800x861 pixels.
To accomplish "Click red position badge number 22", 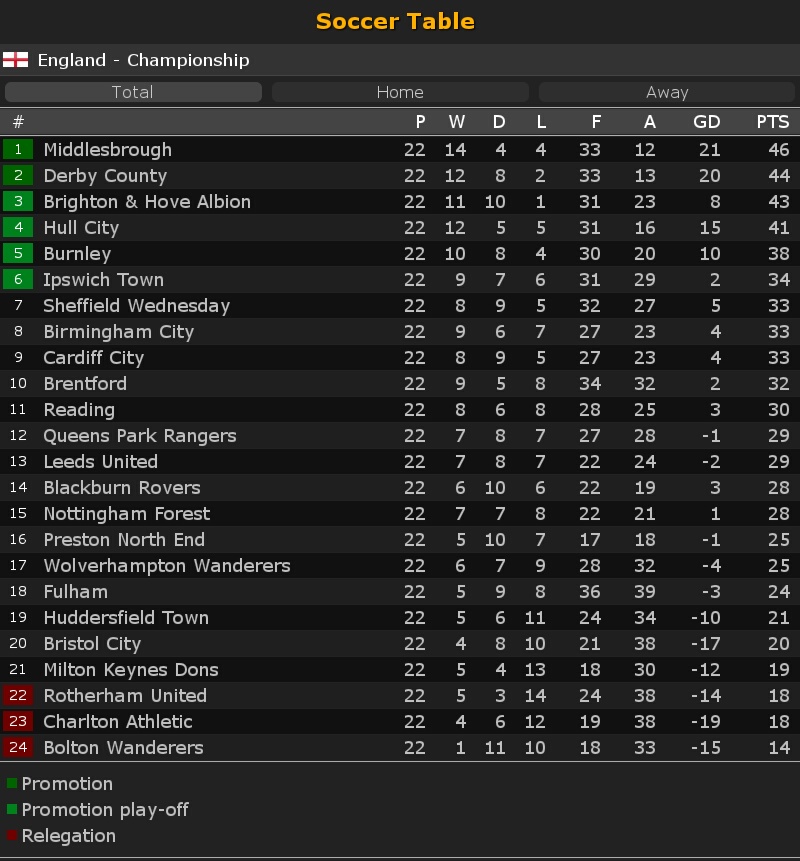I will (18, 695).
